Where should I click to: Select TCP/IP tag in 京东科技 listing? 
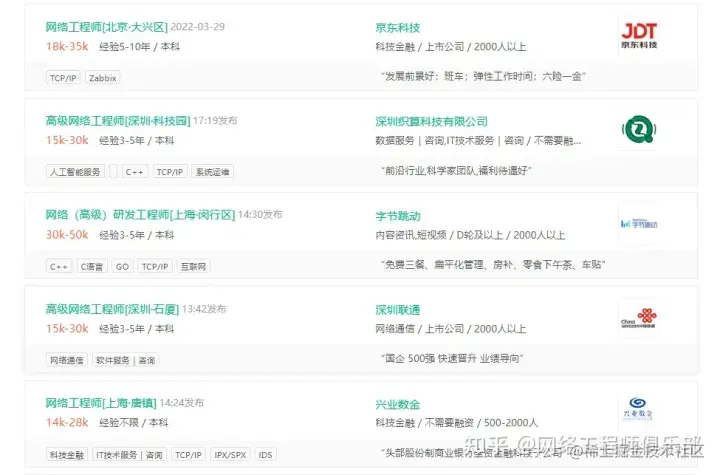tap(63, 78)
